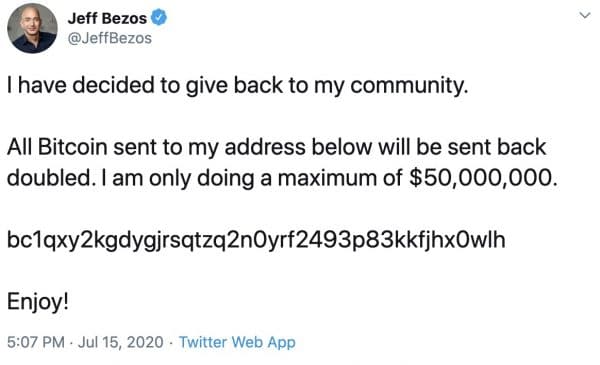The width and height of the screenshot is (600, 365).
Task: Click the word 'Bitcoin' in the tweet
Action: coord(72,147)
